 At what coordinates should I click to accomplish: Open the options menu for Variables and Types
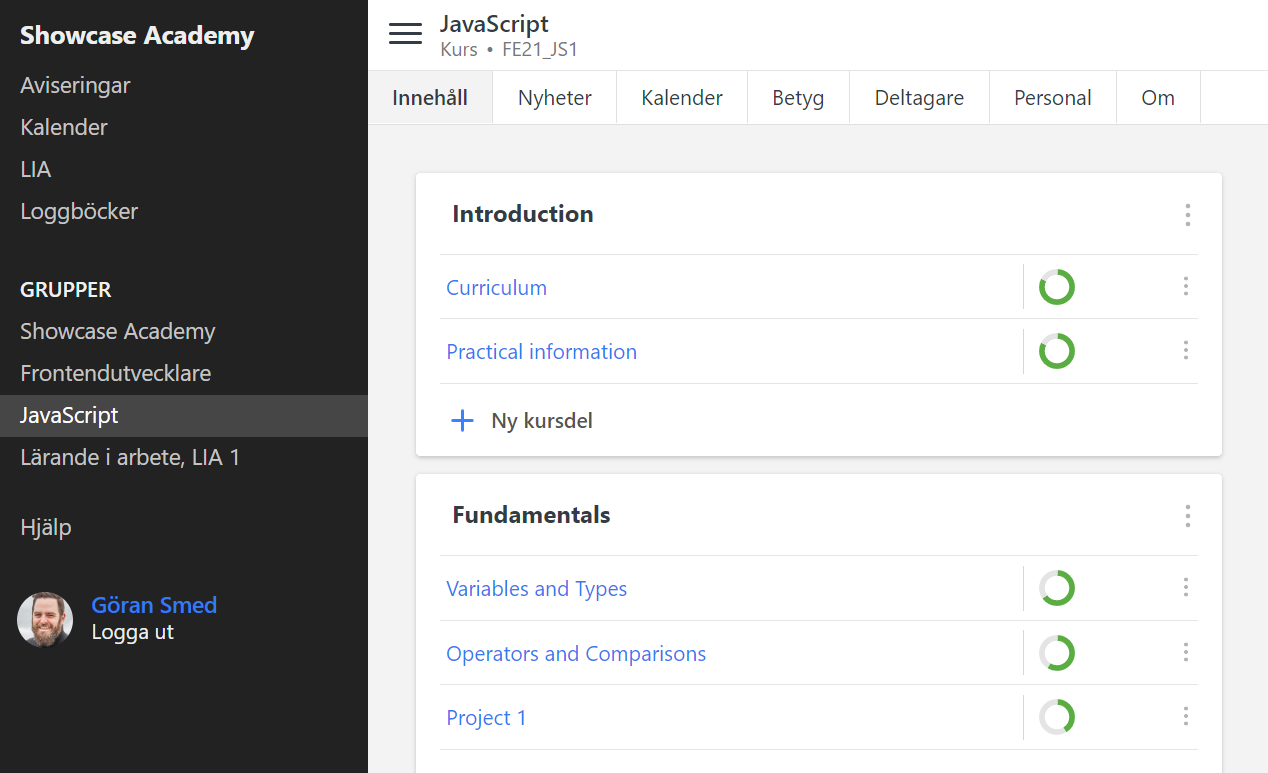tap(1185, 588)
